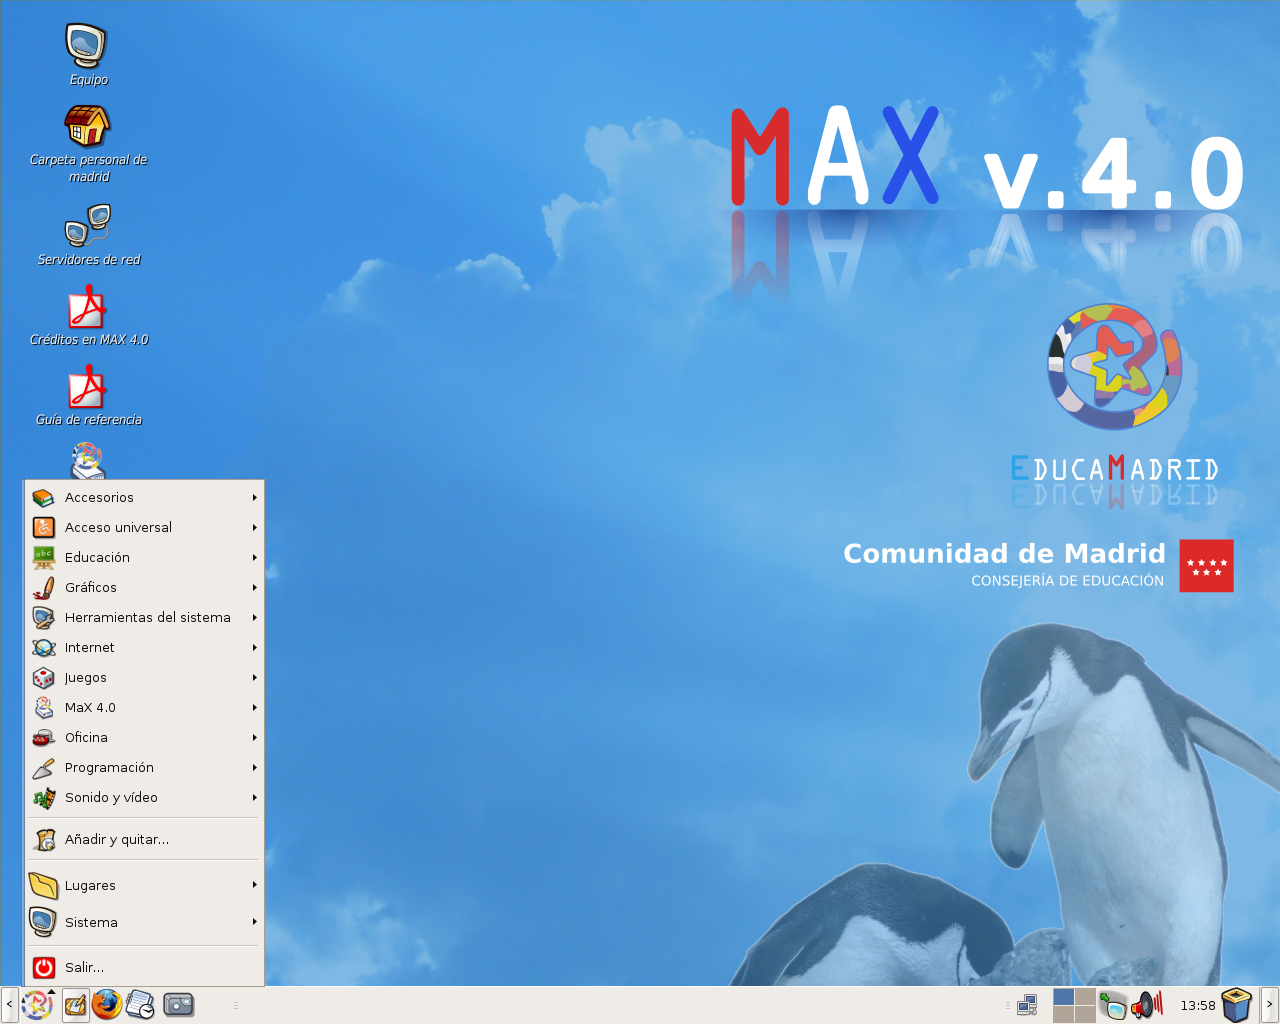Open the volume control speaker icon
The width and height of the screenshot is (1280, 1024).
pos(1146,1004)
